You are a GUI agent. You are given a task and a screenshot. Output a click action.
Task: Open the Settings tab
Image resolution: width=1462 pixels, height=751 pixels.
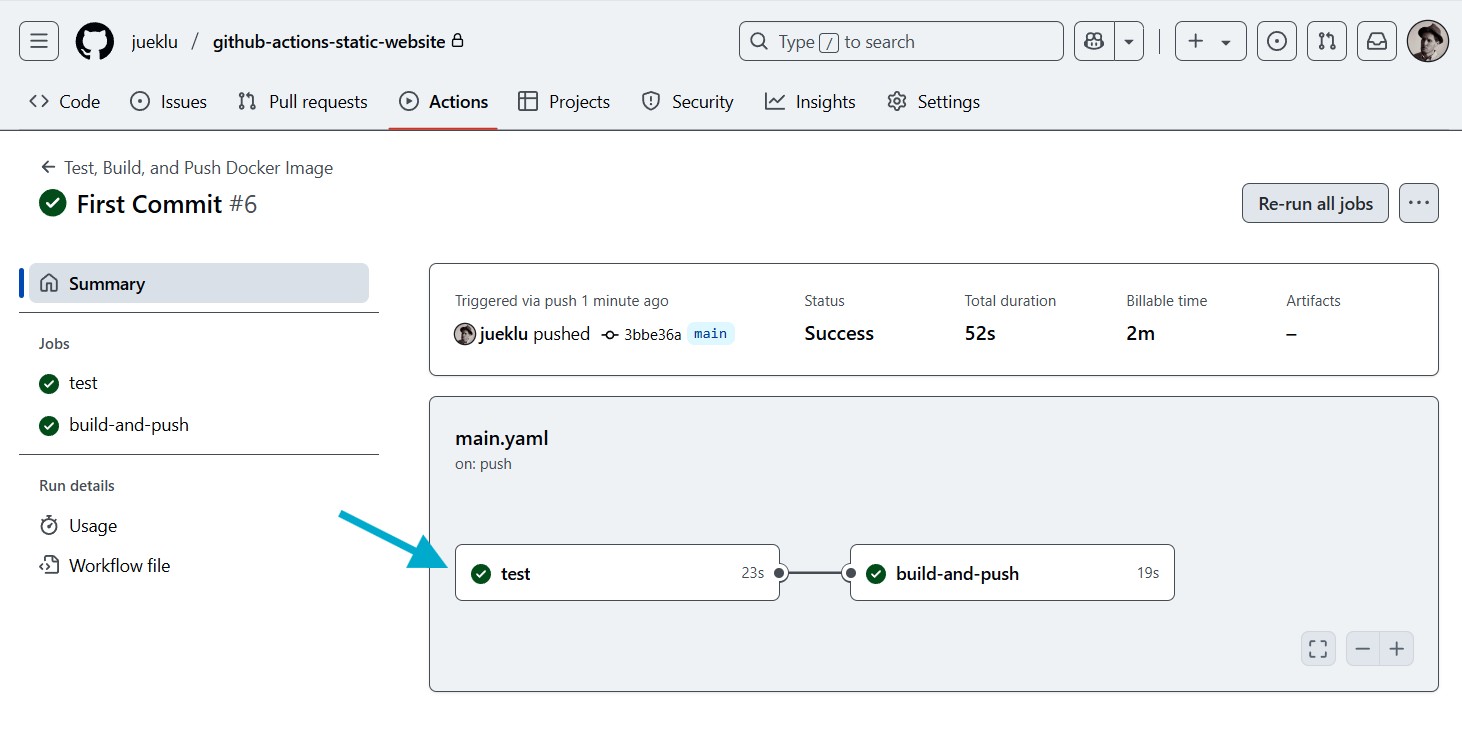pyautogui.click(x=933, y=102)
